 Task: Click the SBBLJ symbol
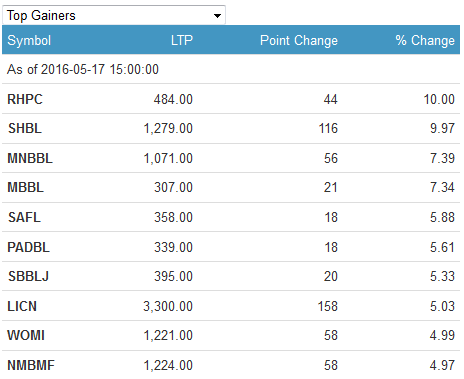[x=28, y=276]
